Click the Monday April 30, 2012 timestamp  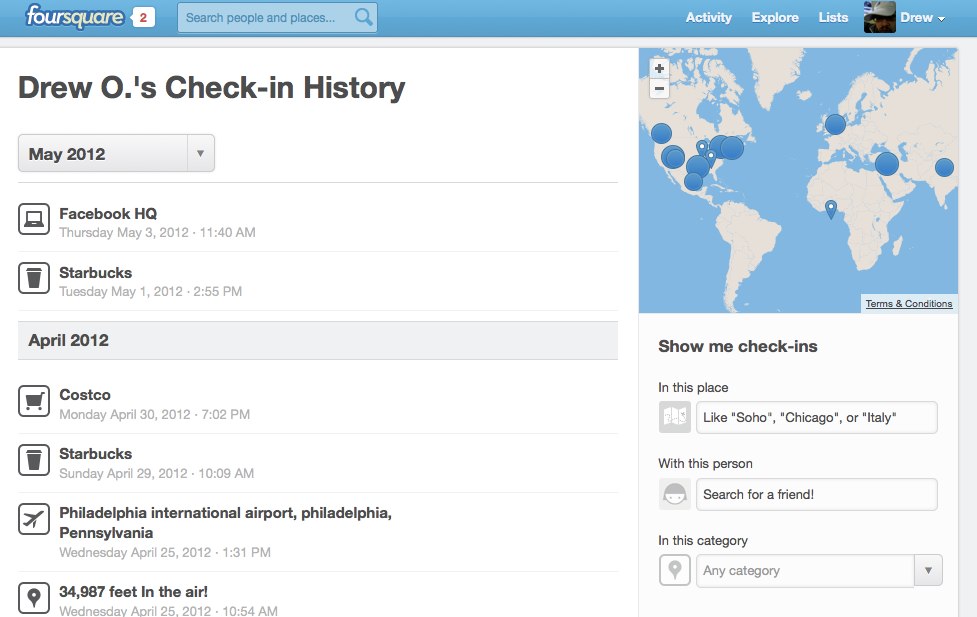pyautogui.click(x=155, y=414)
